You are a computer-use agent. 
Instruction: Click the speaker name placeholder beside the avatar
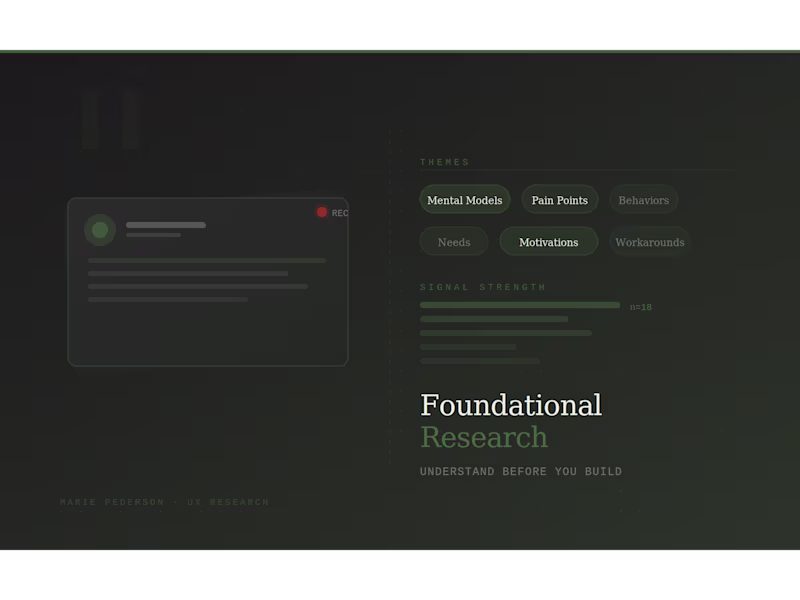(x=165, y=225)
